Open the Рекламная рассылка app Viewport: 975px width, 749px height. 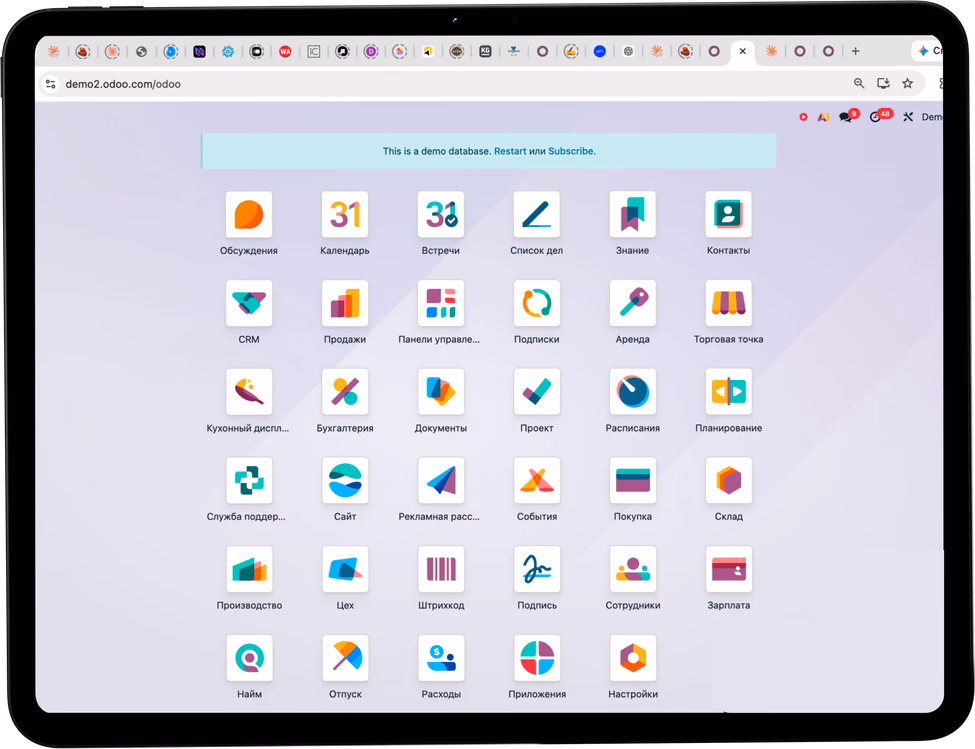tap(441, 480)
